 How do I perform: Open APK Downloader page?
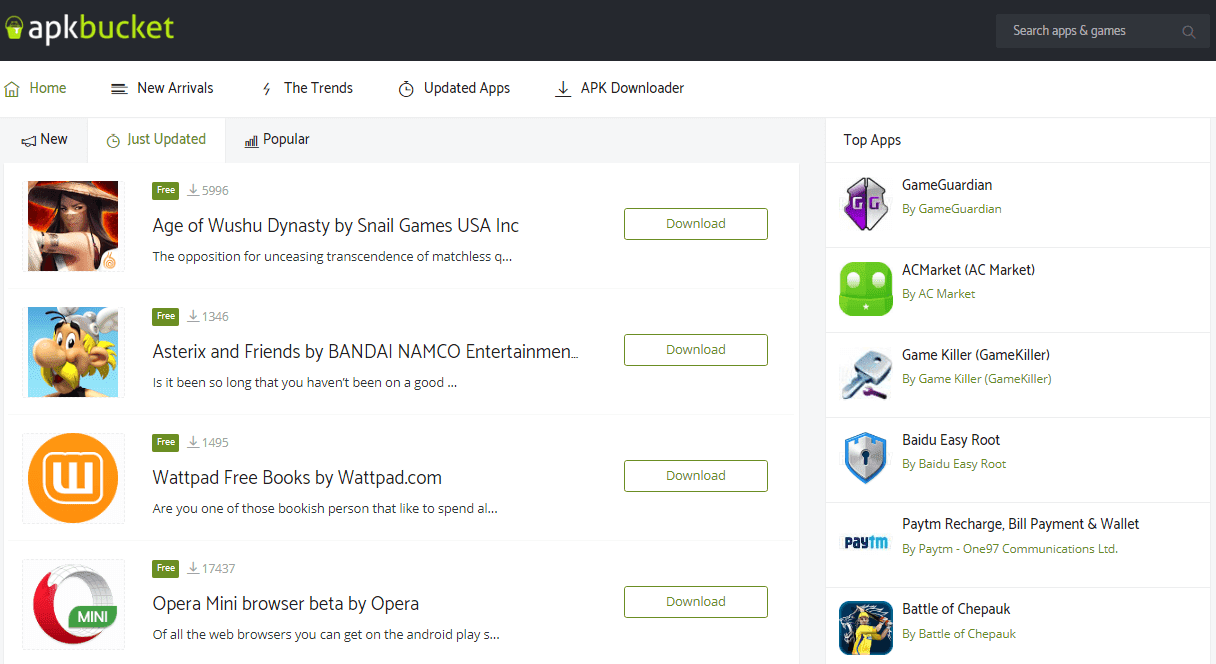coord(620,88)
